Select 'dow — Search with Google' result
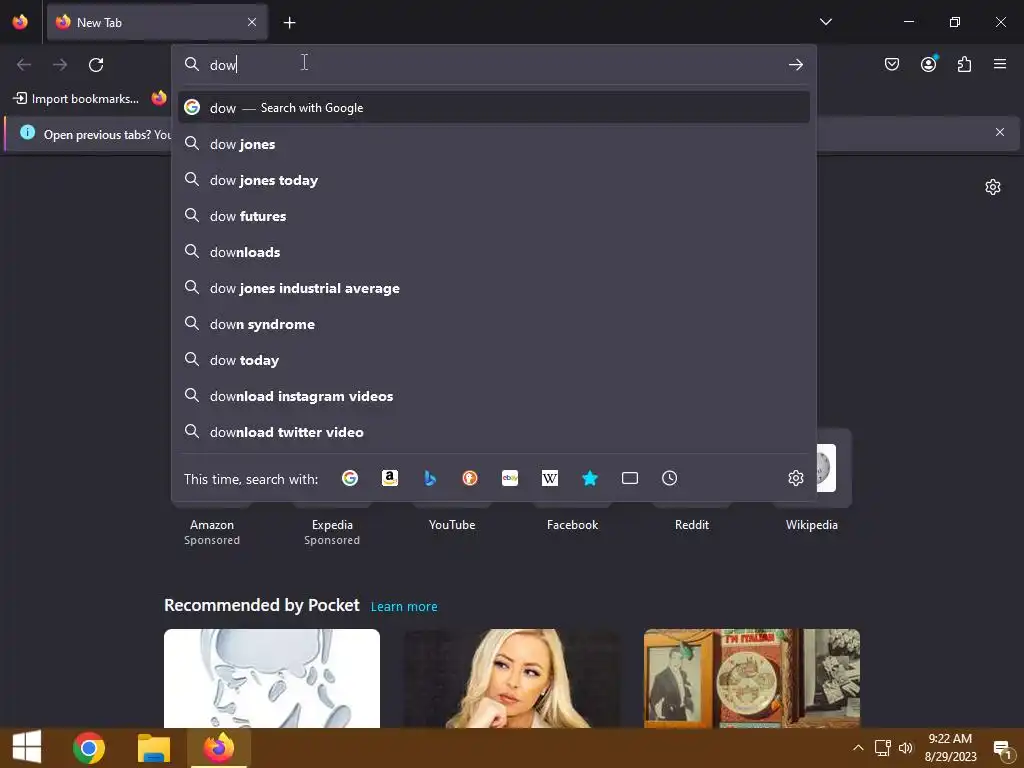 click(494, 108)
